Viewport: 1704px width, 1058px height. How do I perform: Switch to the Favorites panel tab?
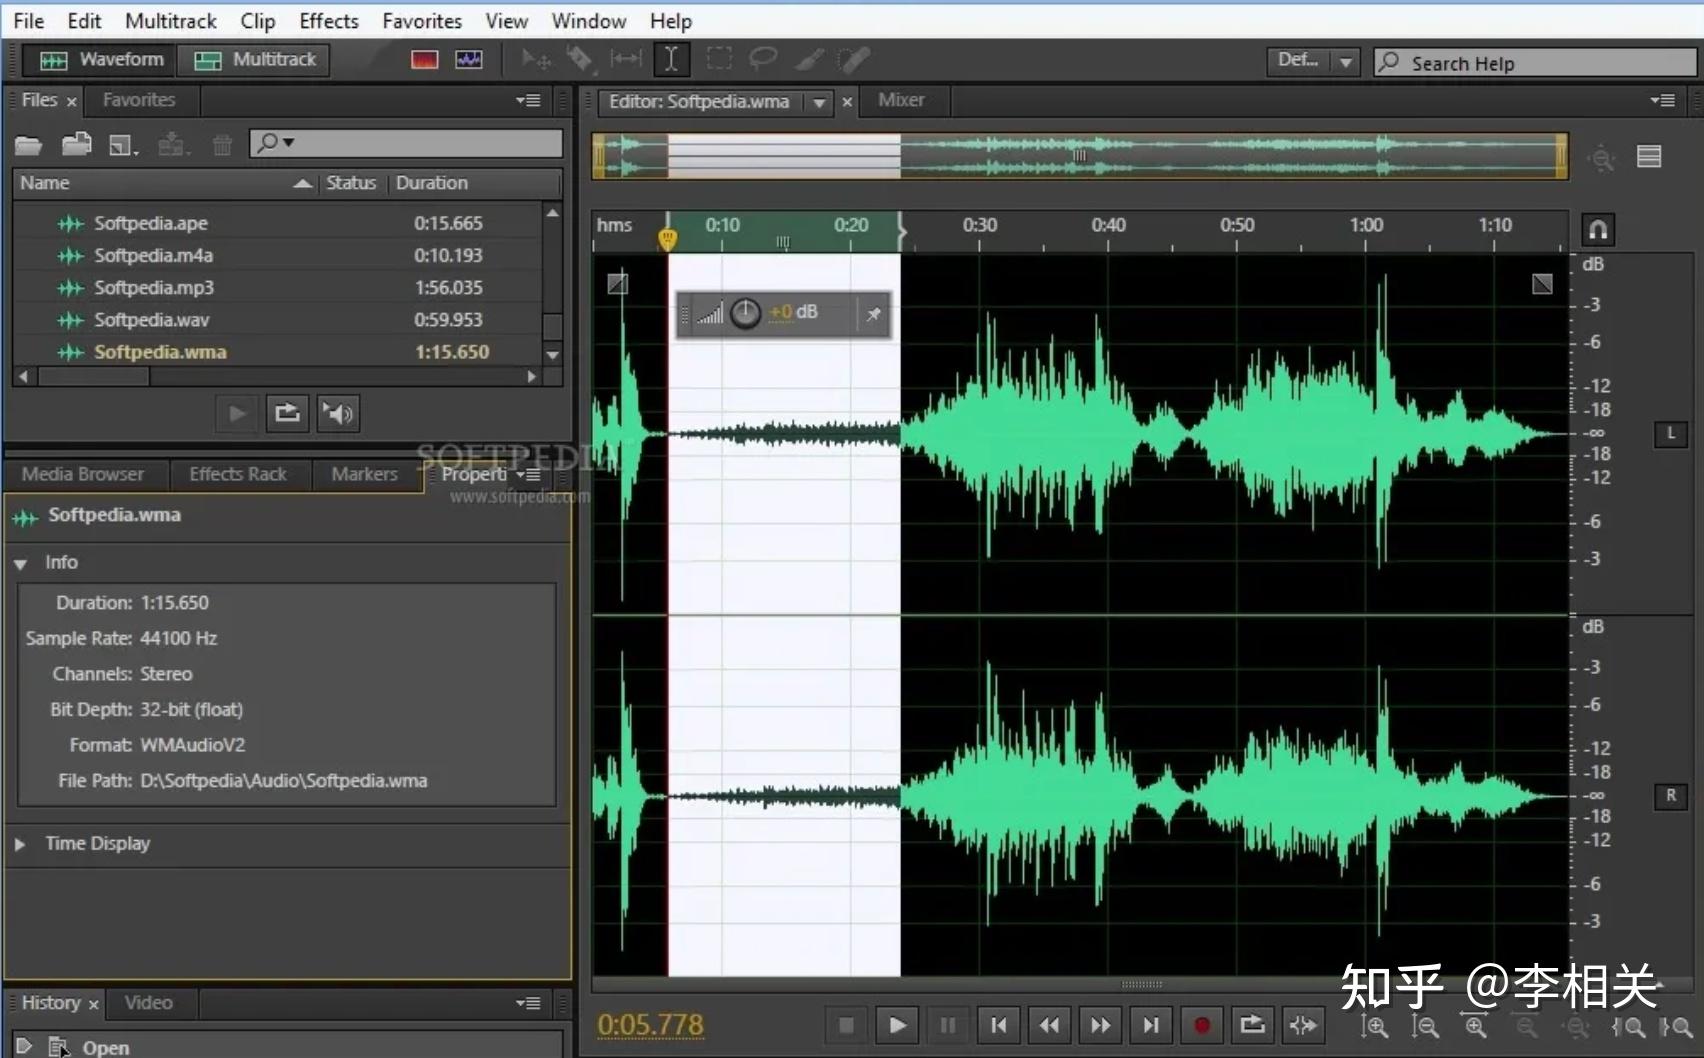point(139,100)
